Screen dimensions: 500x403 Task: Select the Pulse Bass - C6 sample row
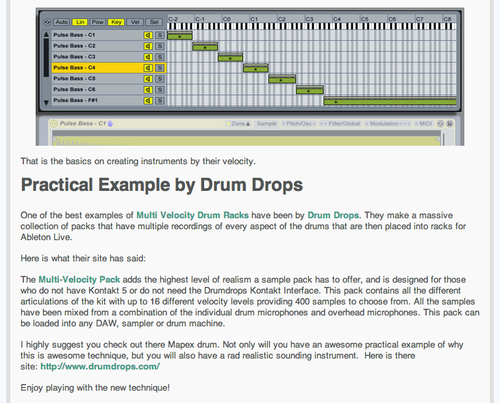(x=109, y=90)
